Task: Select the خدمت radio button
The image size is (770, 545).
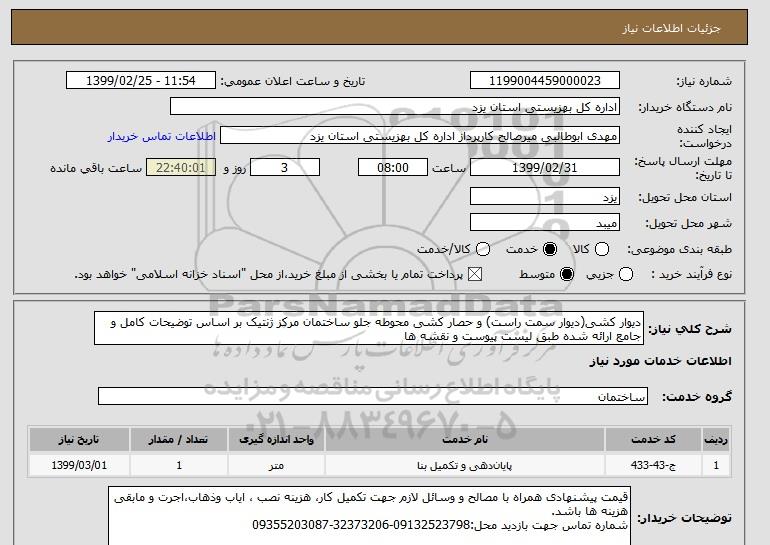Action: 550,249
